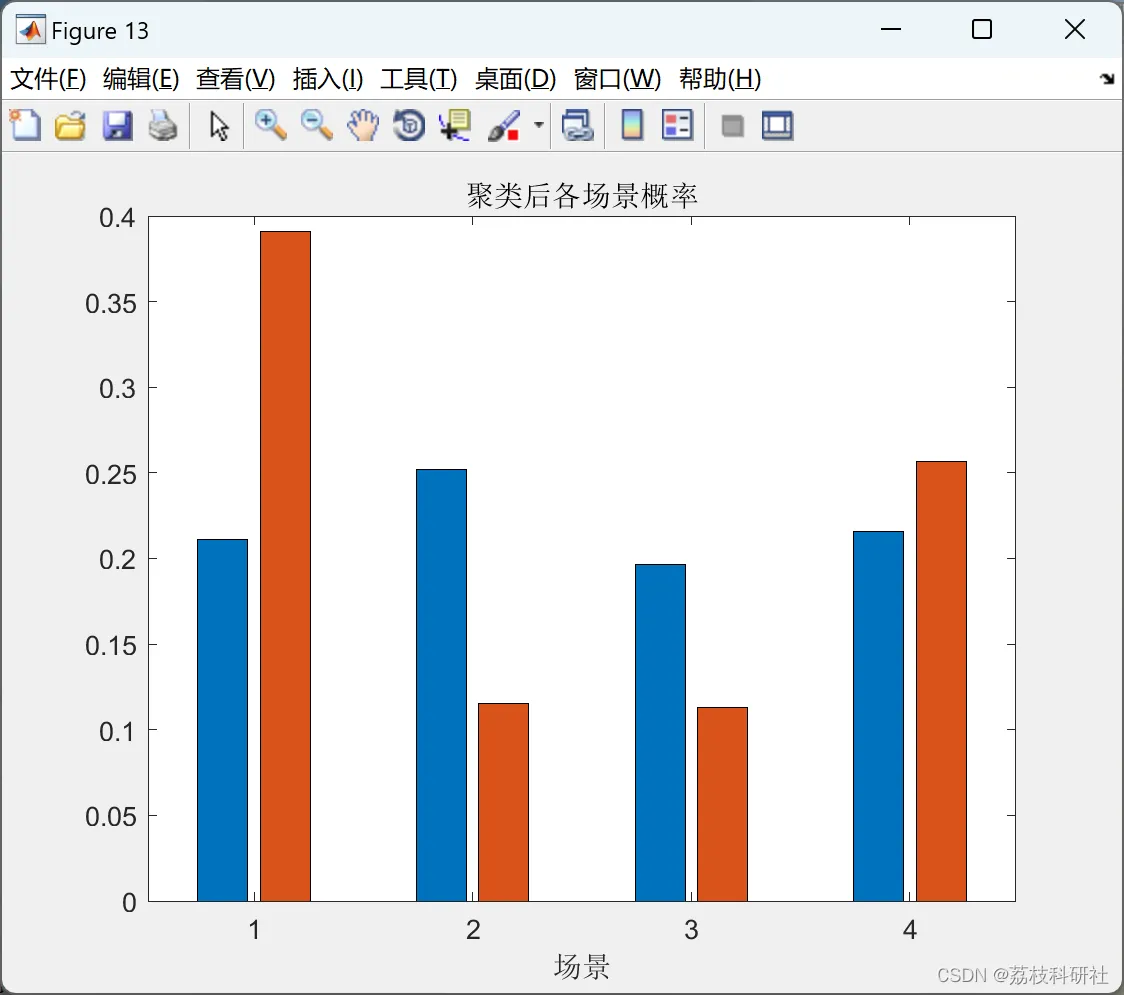The width and height of the screenshot is (1124, 995).
Task: Open the 文件(F) menu
Action: [48, 79]
